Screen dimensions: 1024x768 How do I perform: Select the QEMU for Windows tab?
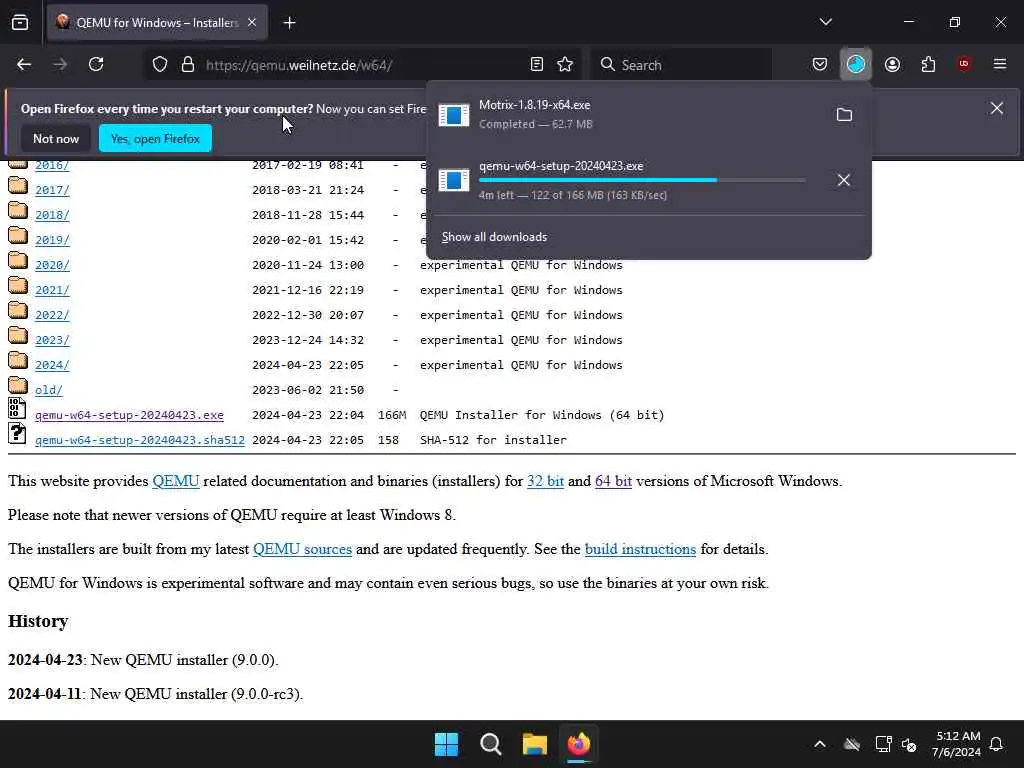click(x=157, y=22)
